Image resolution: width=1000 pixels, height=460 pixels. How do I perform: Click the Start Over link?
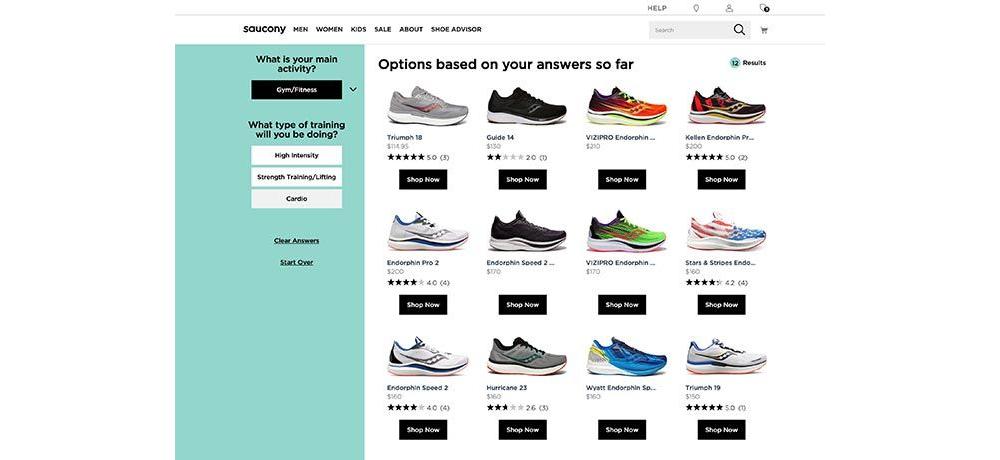(297, 262)
